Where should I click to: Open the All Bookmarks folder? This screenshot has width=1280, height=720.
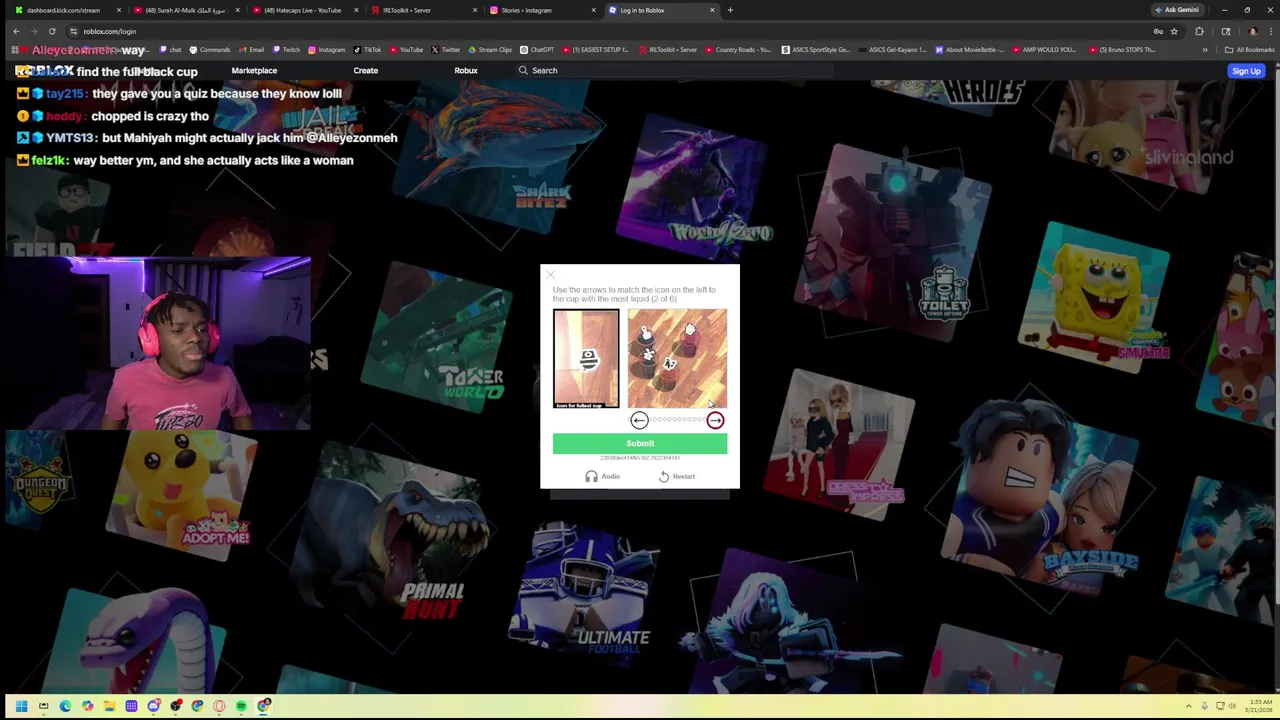coord(1250,50)
